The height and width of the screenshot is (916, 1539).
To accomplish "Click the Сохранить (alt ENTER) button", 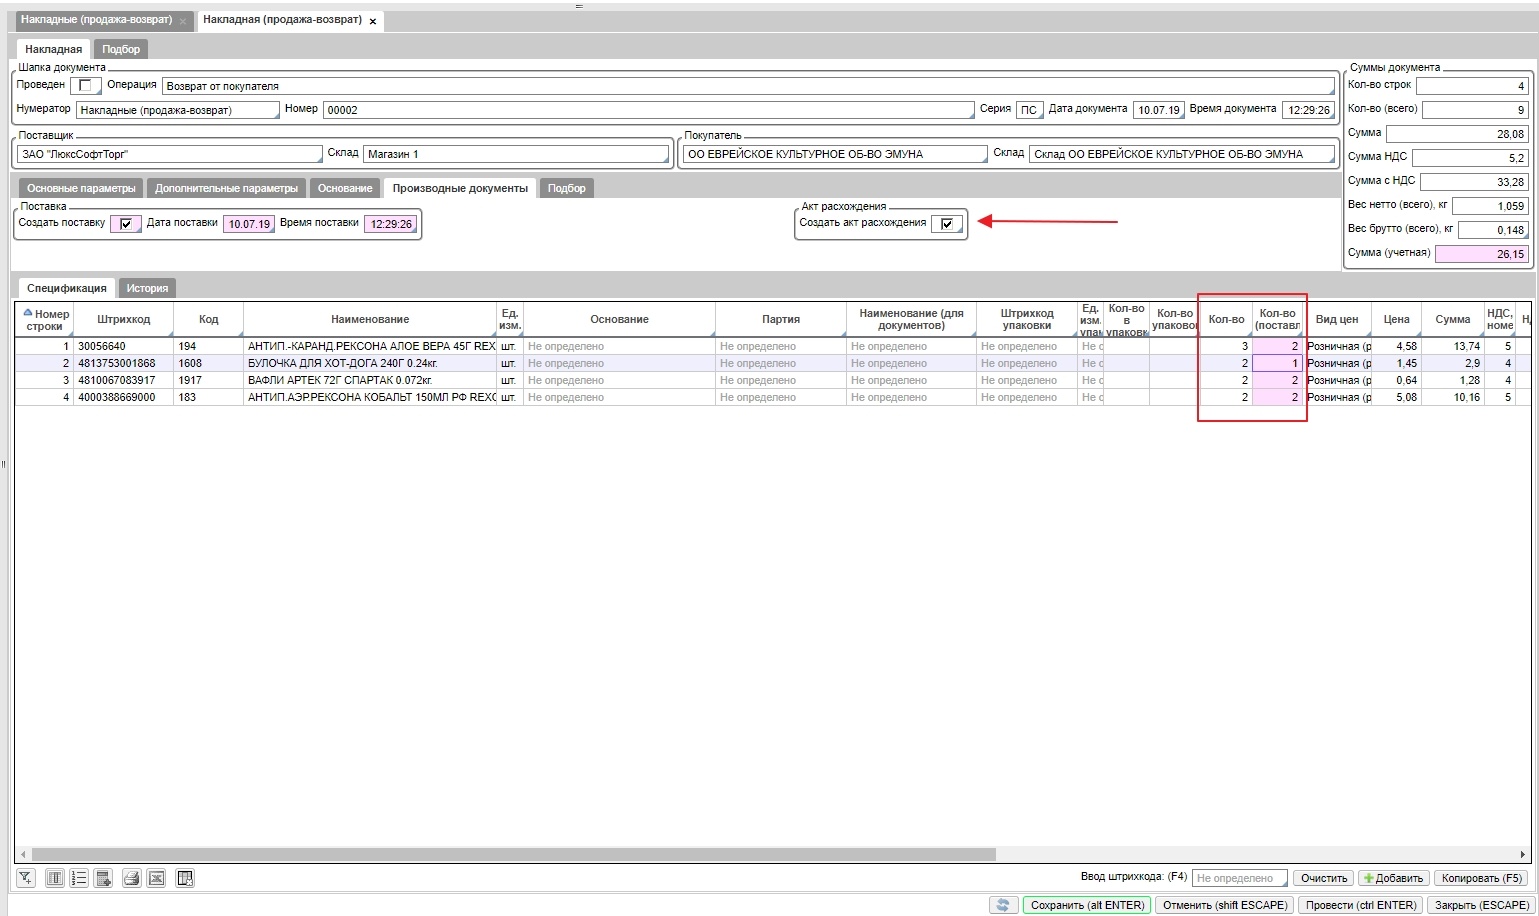I will 1087,905.
